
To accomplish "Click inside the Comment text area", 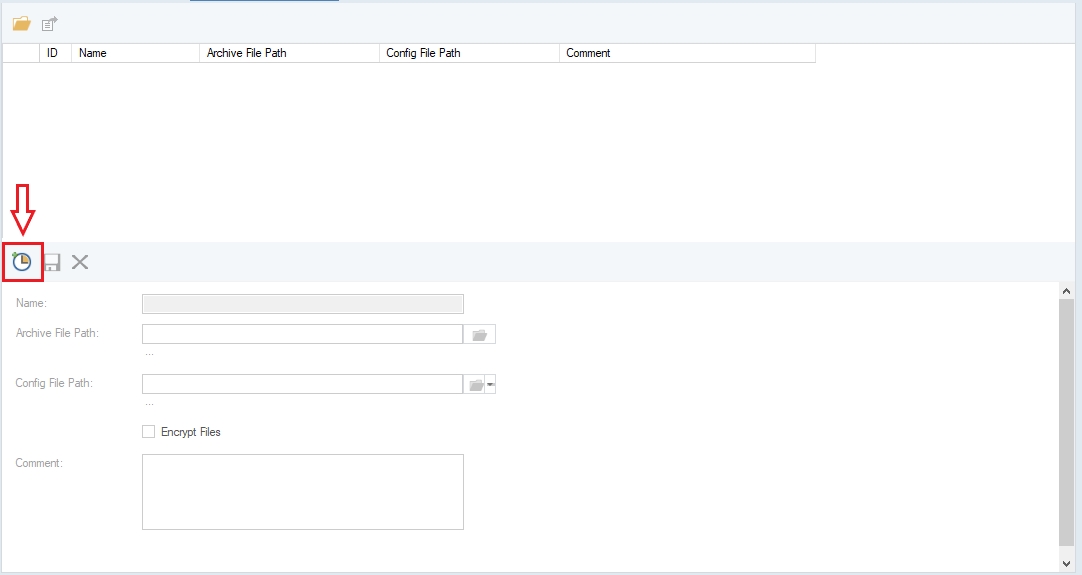I will 303,491.
